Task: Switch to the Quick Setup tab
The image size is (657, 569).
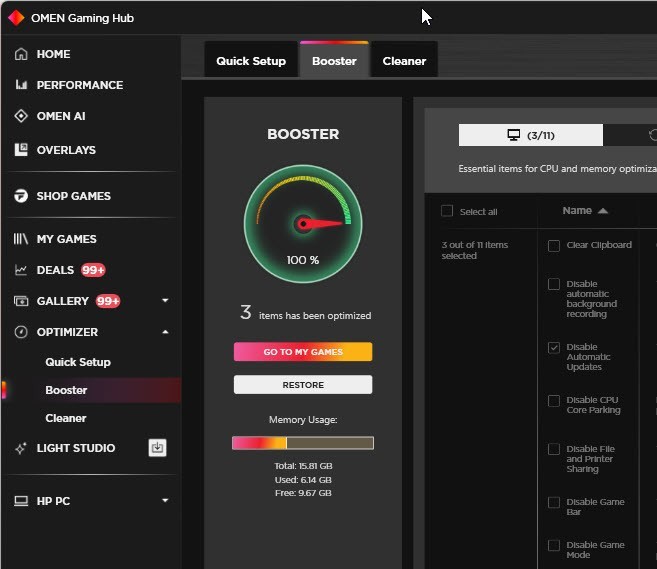Action: pyautogui.click(x=251, y=61)
